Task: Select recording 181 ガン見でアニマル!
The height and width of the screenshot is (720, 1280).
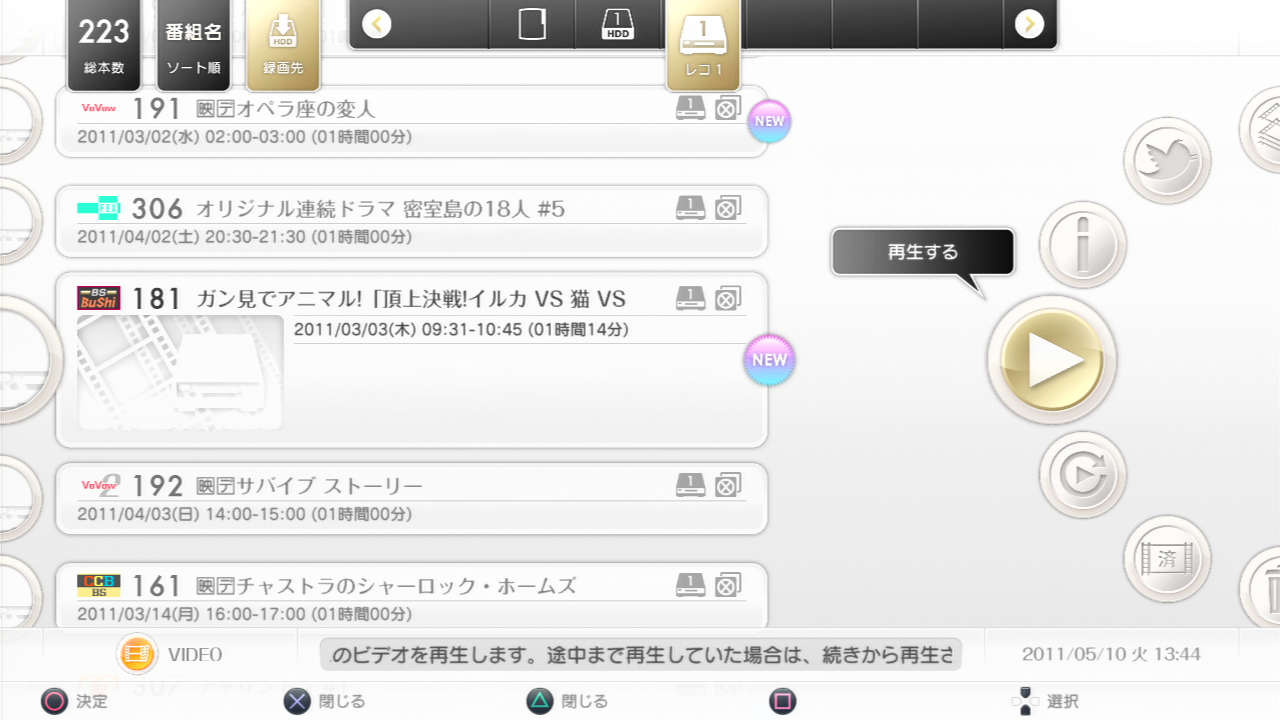Action: [411, 360]
